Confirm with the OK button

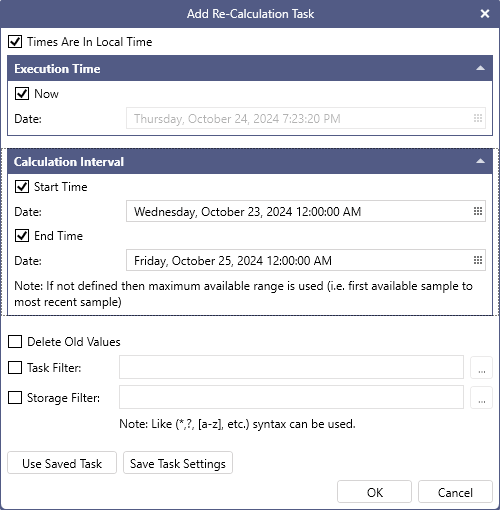374,492
